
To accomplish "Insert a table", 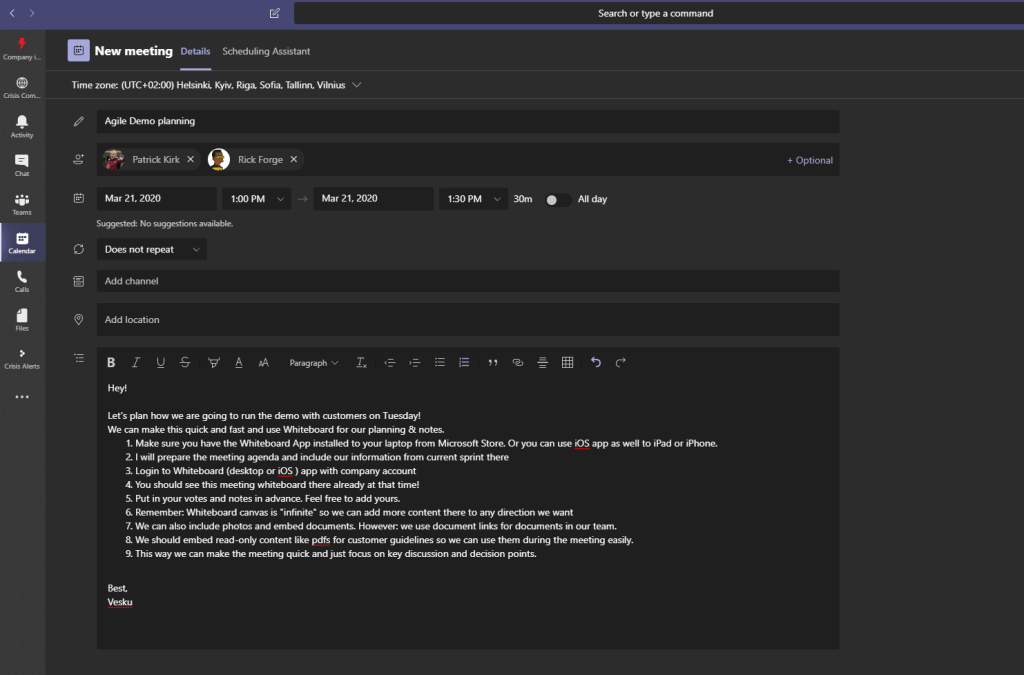I will click(568, 362).
